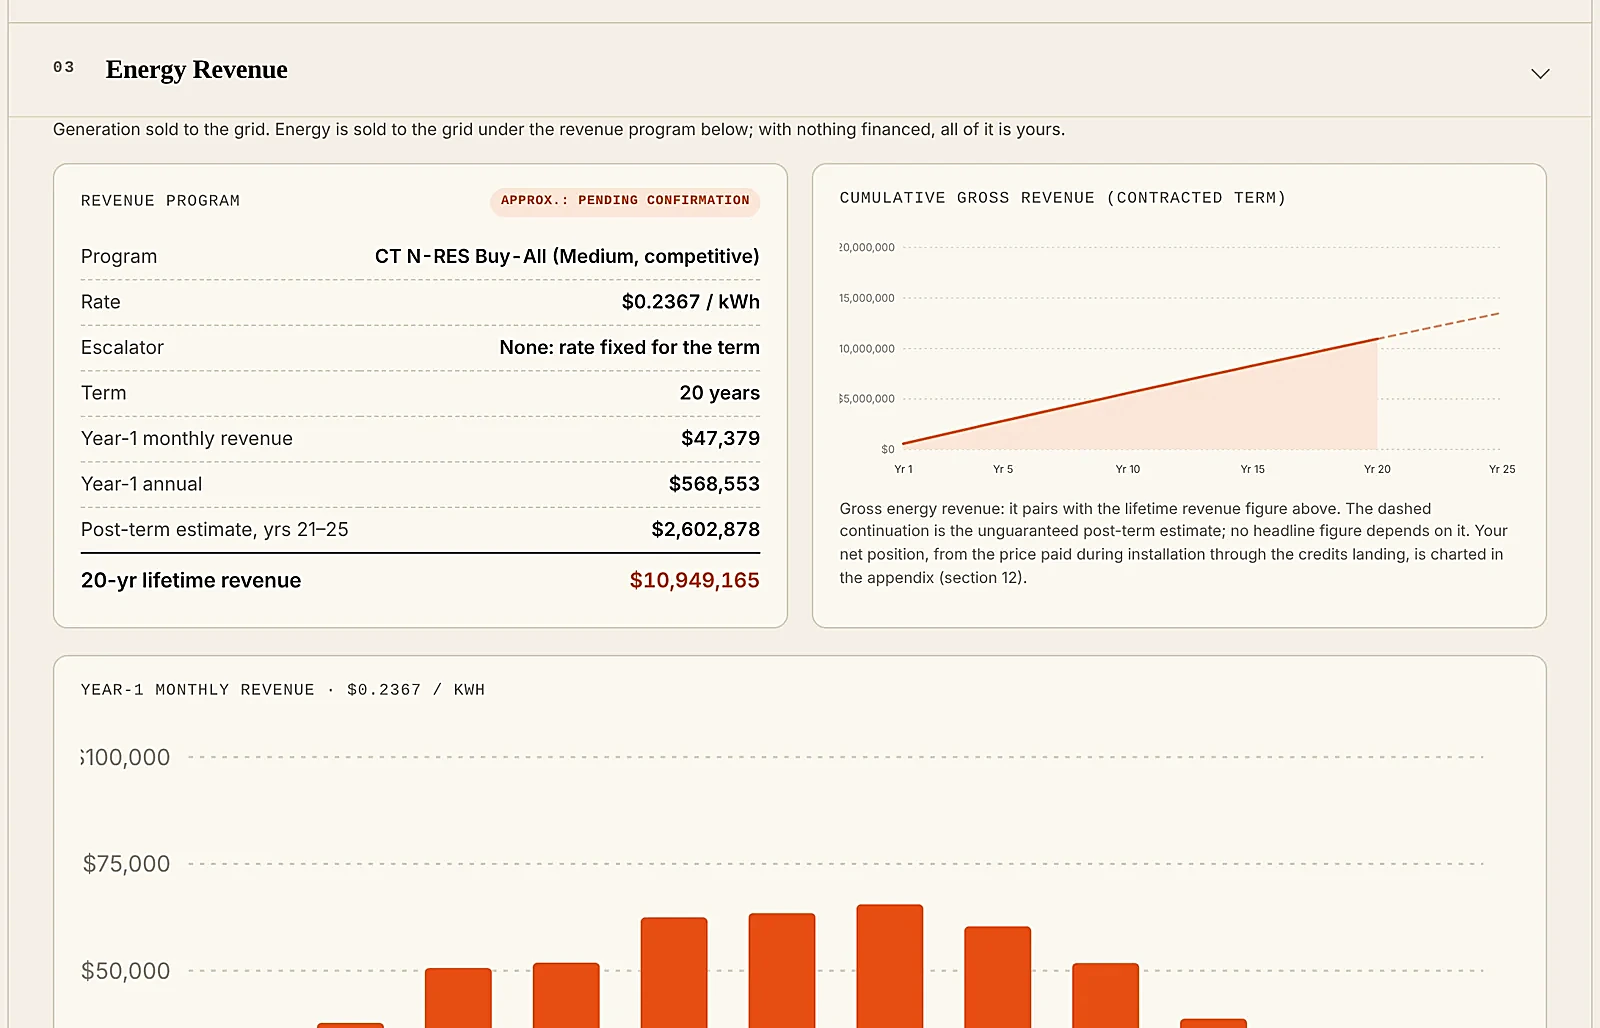Viewport: 1600px width, 1028px height.
Task: Click the 'CUMULATIVE GROSS REVENUE (CONTRACTED TERM)' title
Action: [x=1063, y=198]
